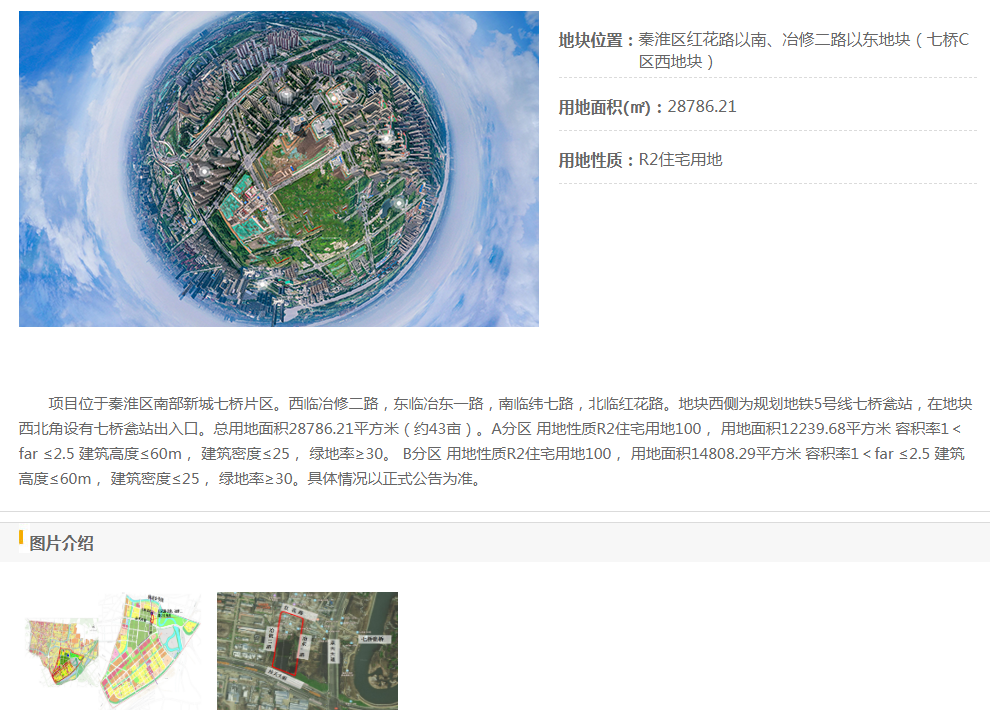Click the orange marker beside 图片介绍

(21, 540)
